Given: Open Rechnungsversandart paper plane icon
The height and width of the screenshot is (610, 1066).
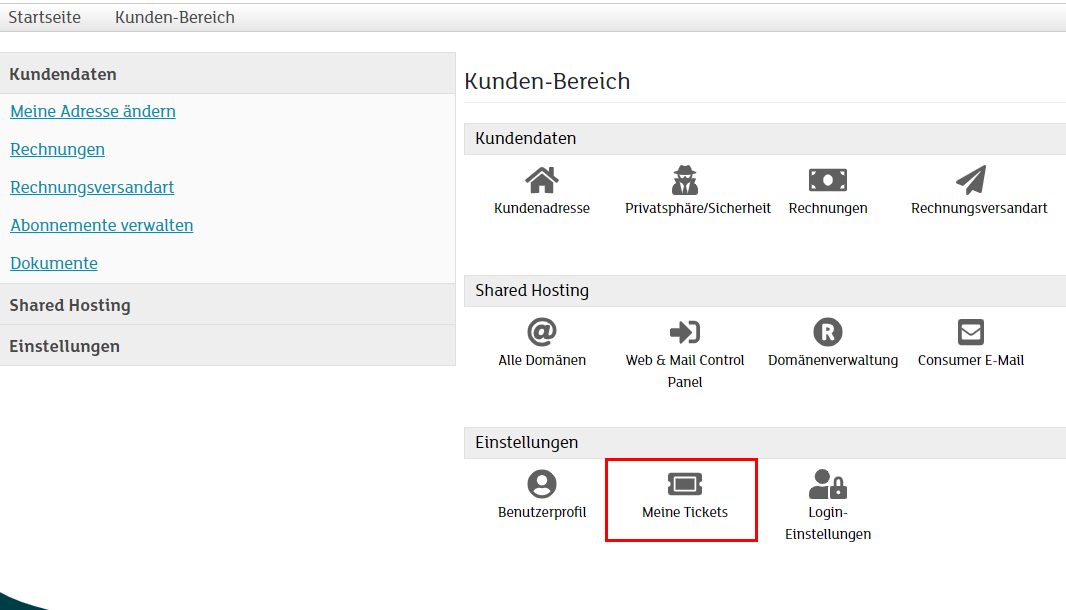Looking at the screenshot, I should tap(970, 181).
